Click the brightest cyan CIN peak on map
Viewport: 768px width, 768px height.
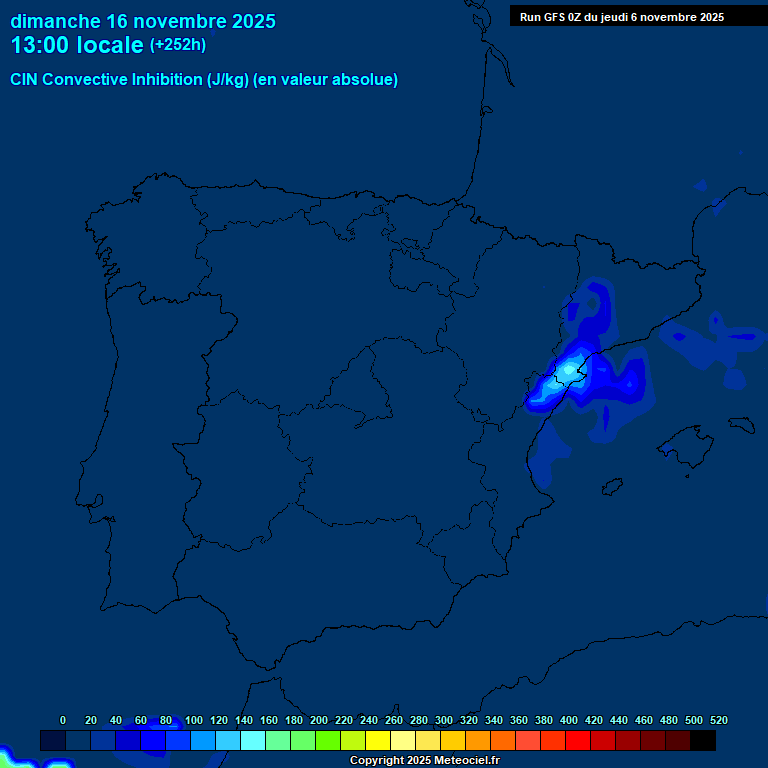coord(569,370)
